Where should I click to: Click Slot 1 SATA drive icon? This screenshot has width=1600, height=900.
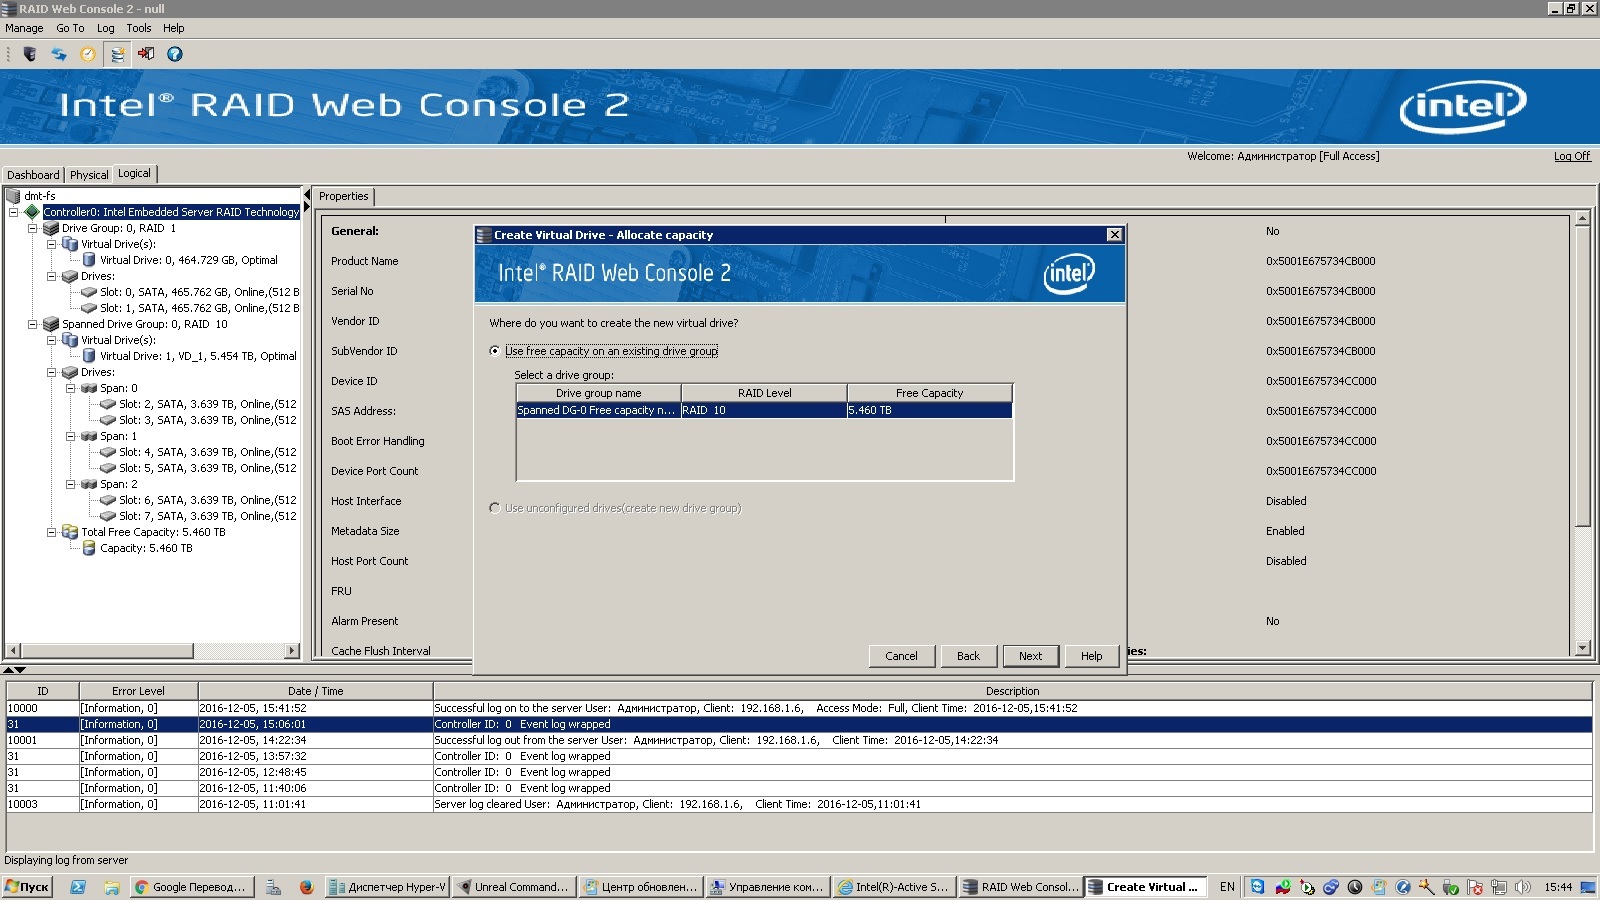89,308
